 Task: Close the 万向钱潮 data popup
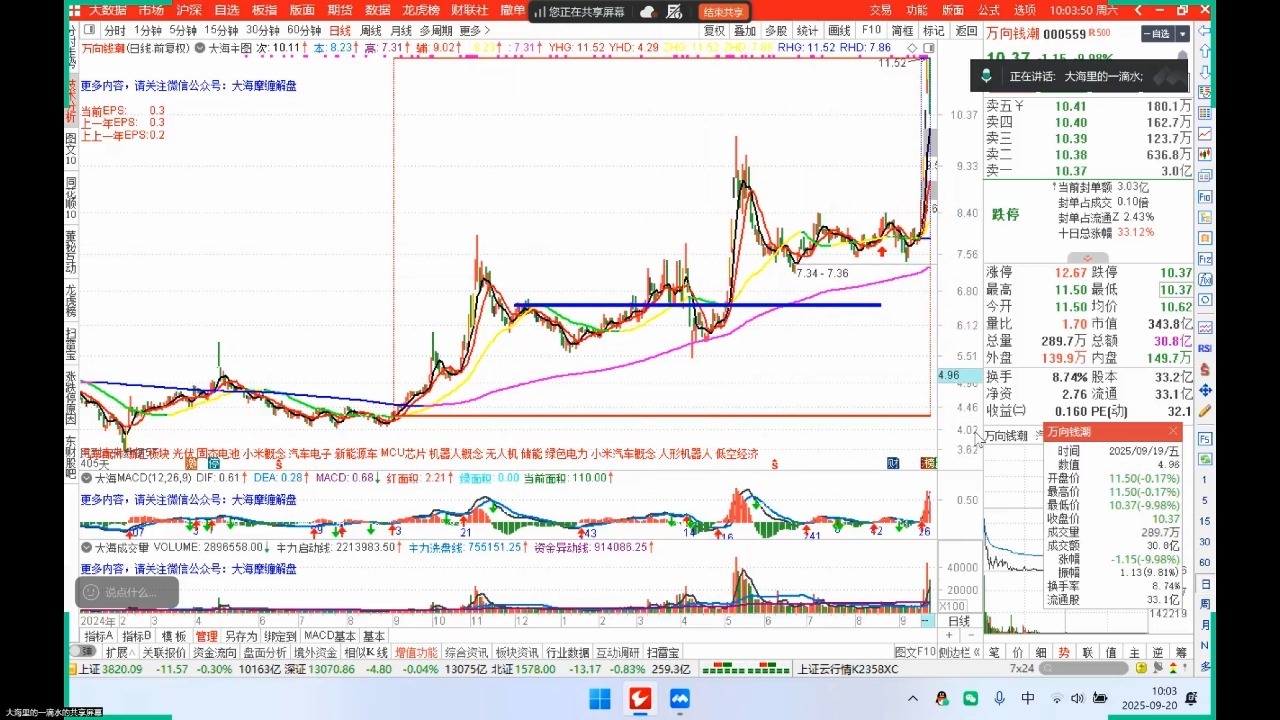coord(1173,432)
